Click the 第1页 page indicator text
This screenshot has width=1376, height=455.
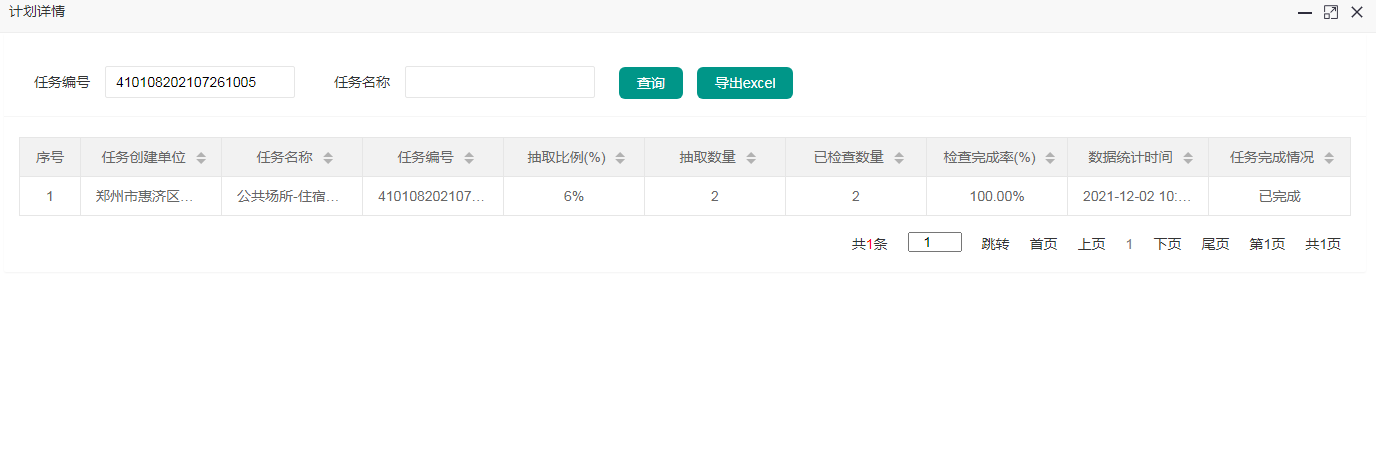pyautogui.click(x=1267, y=244)
